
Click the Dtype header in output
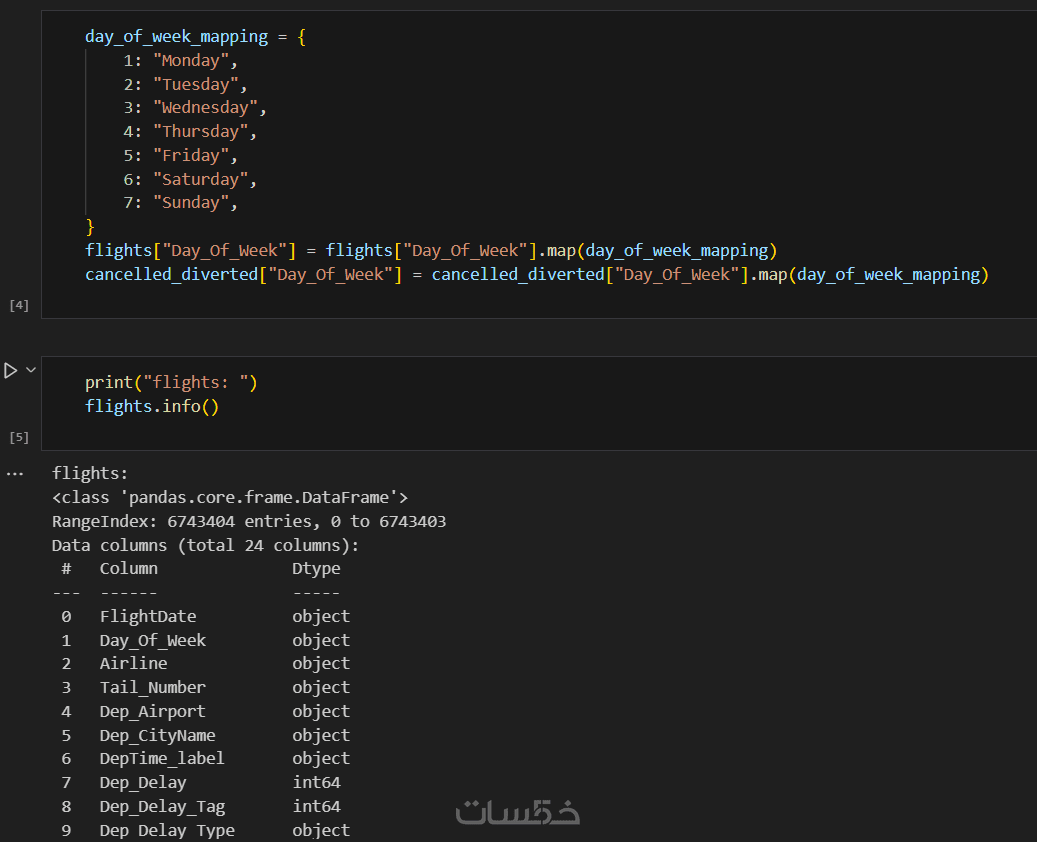[316, 569]
